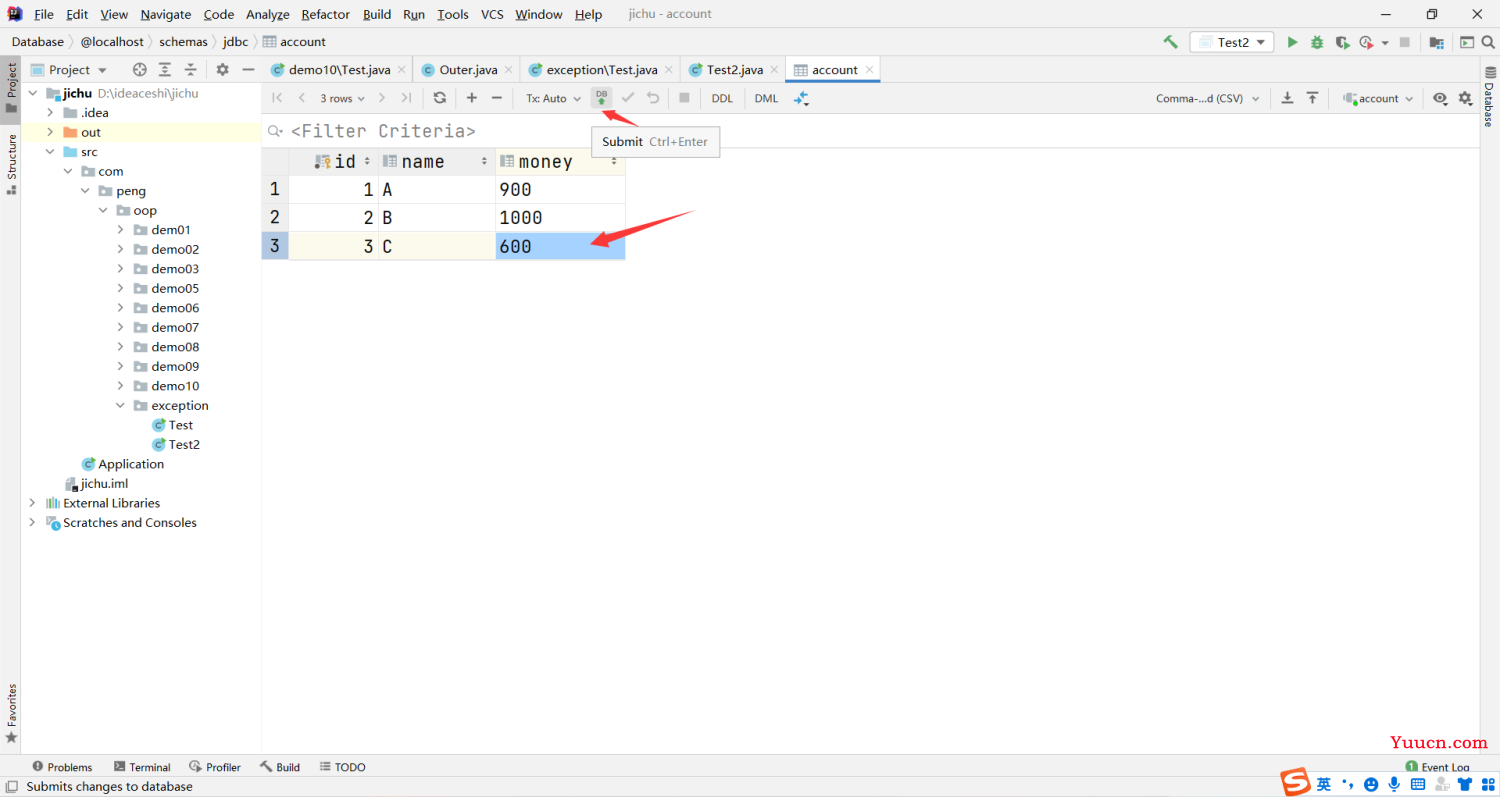The width and height of the screenshot is (1500, 797).
Task: Go to the first page of rows
Action: pos(277,98)
